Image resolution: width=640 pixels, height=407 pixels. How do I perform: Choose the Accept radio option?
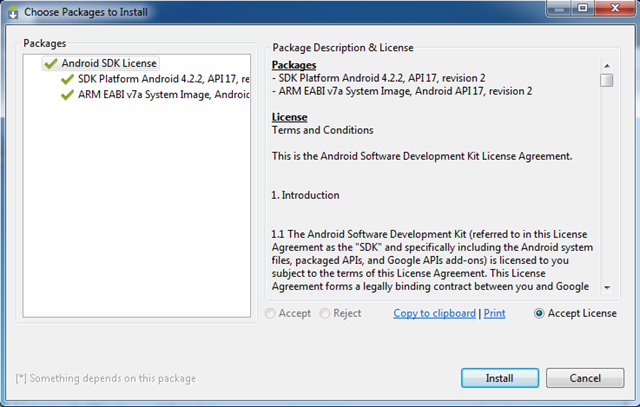tap(270, 313)
